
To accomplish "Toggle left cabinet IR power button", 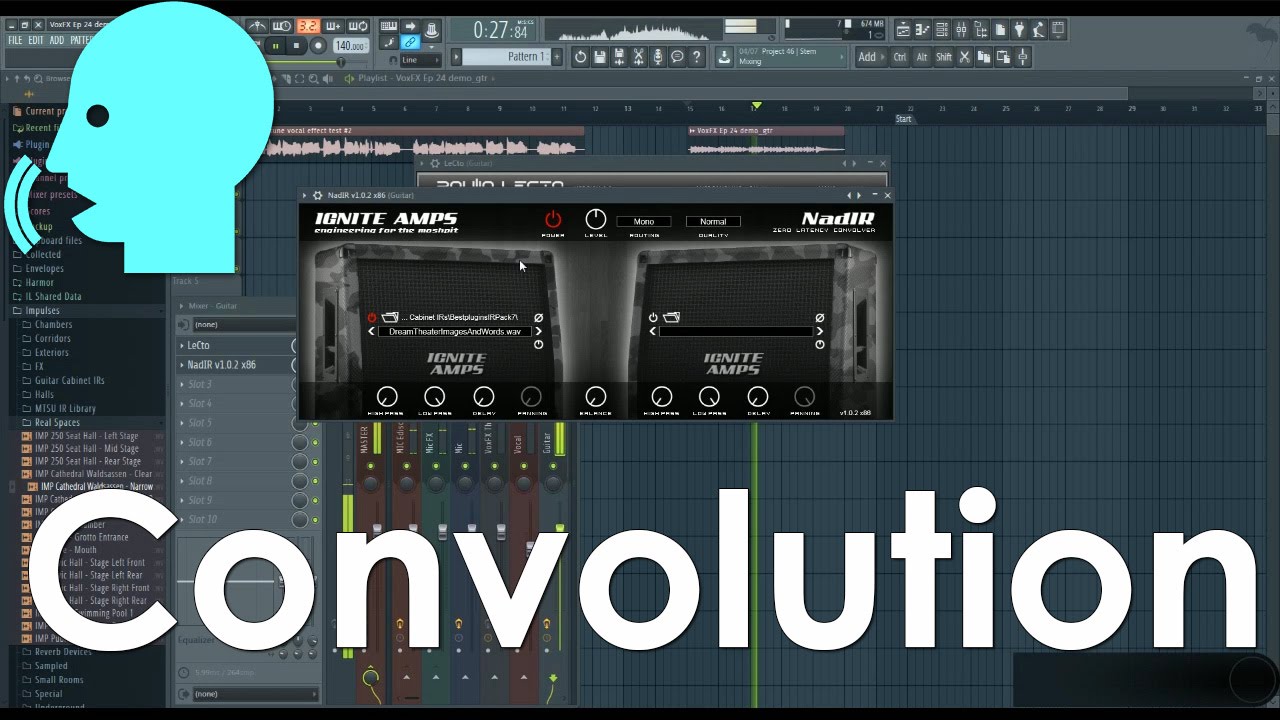I will coord(372,318).
